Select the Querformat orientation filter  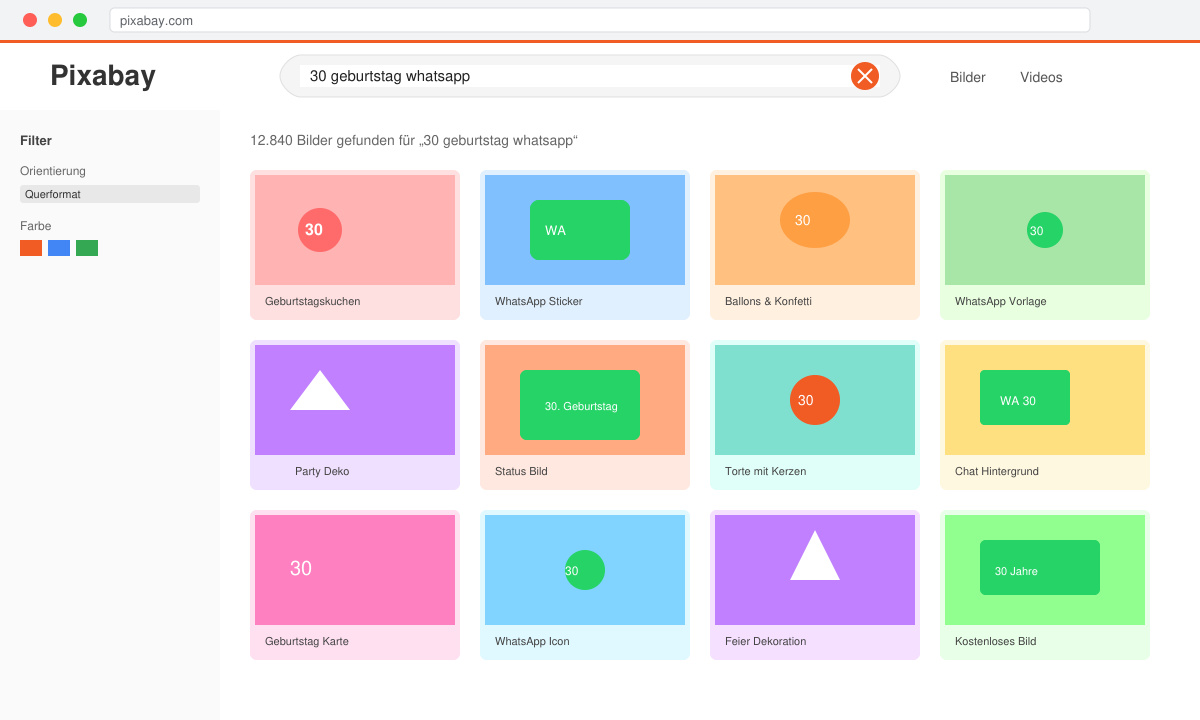(x=110, y=194)
